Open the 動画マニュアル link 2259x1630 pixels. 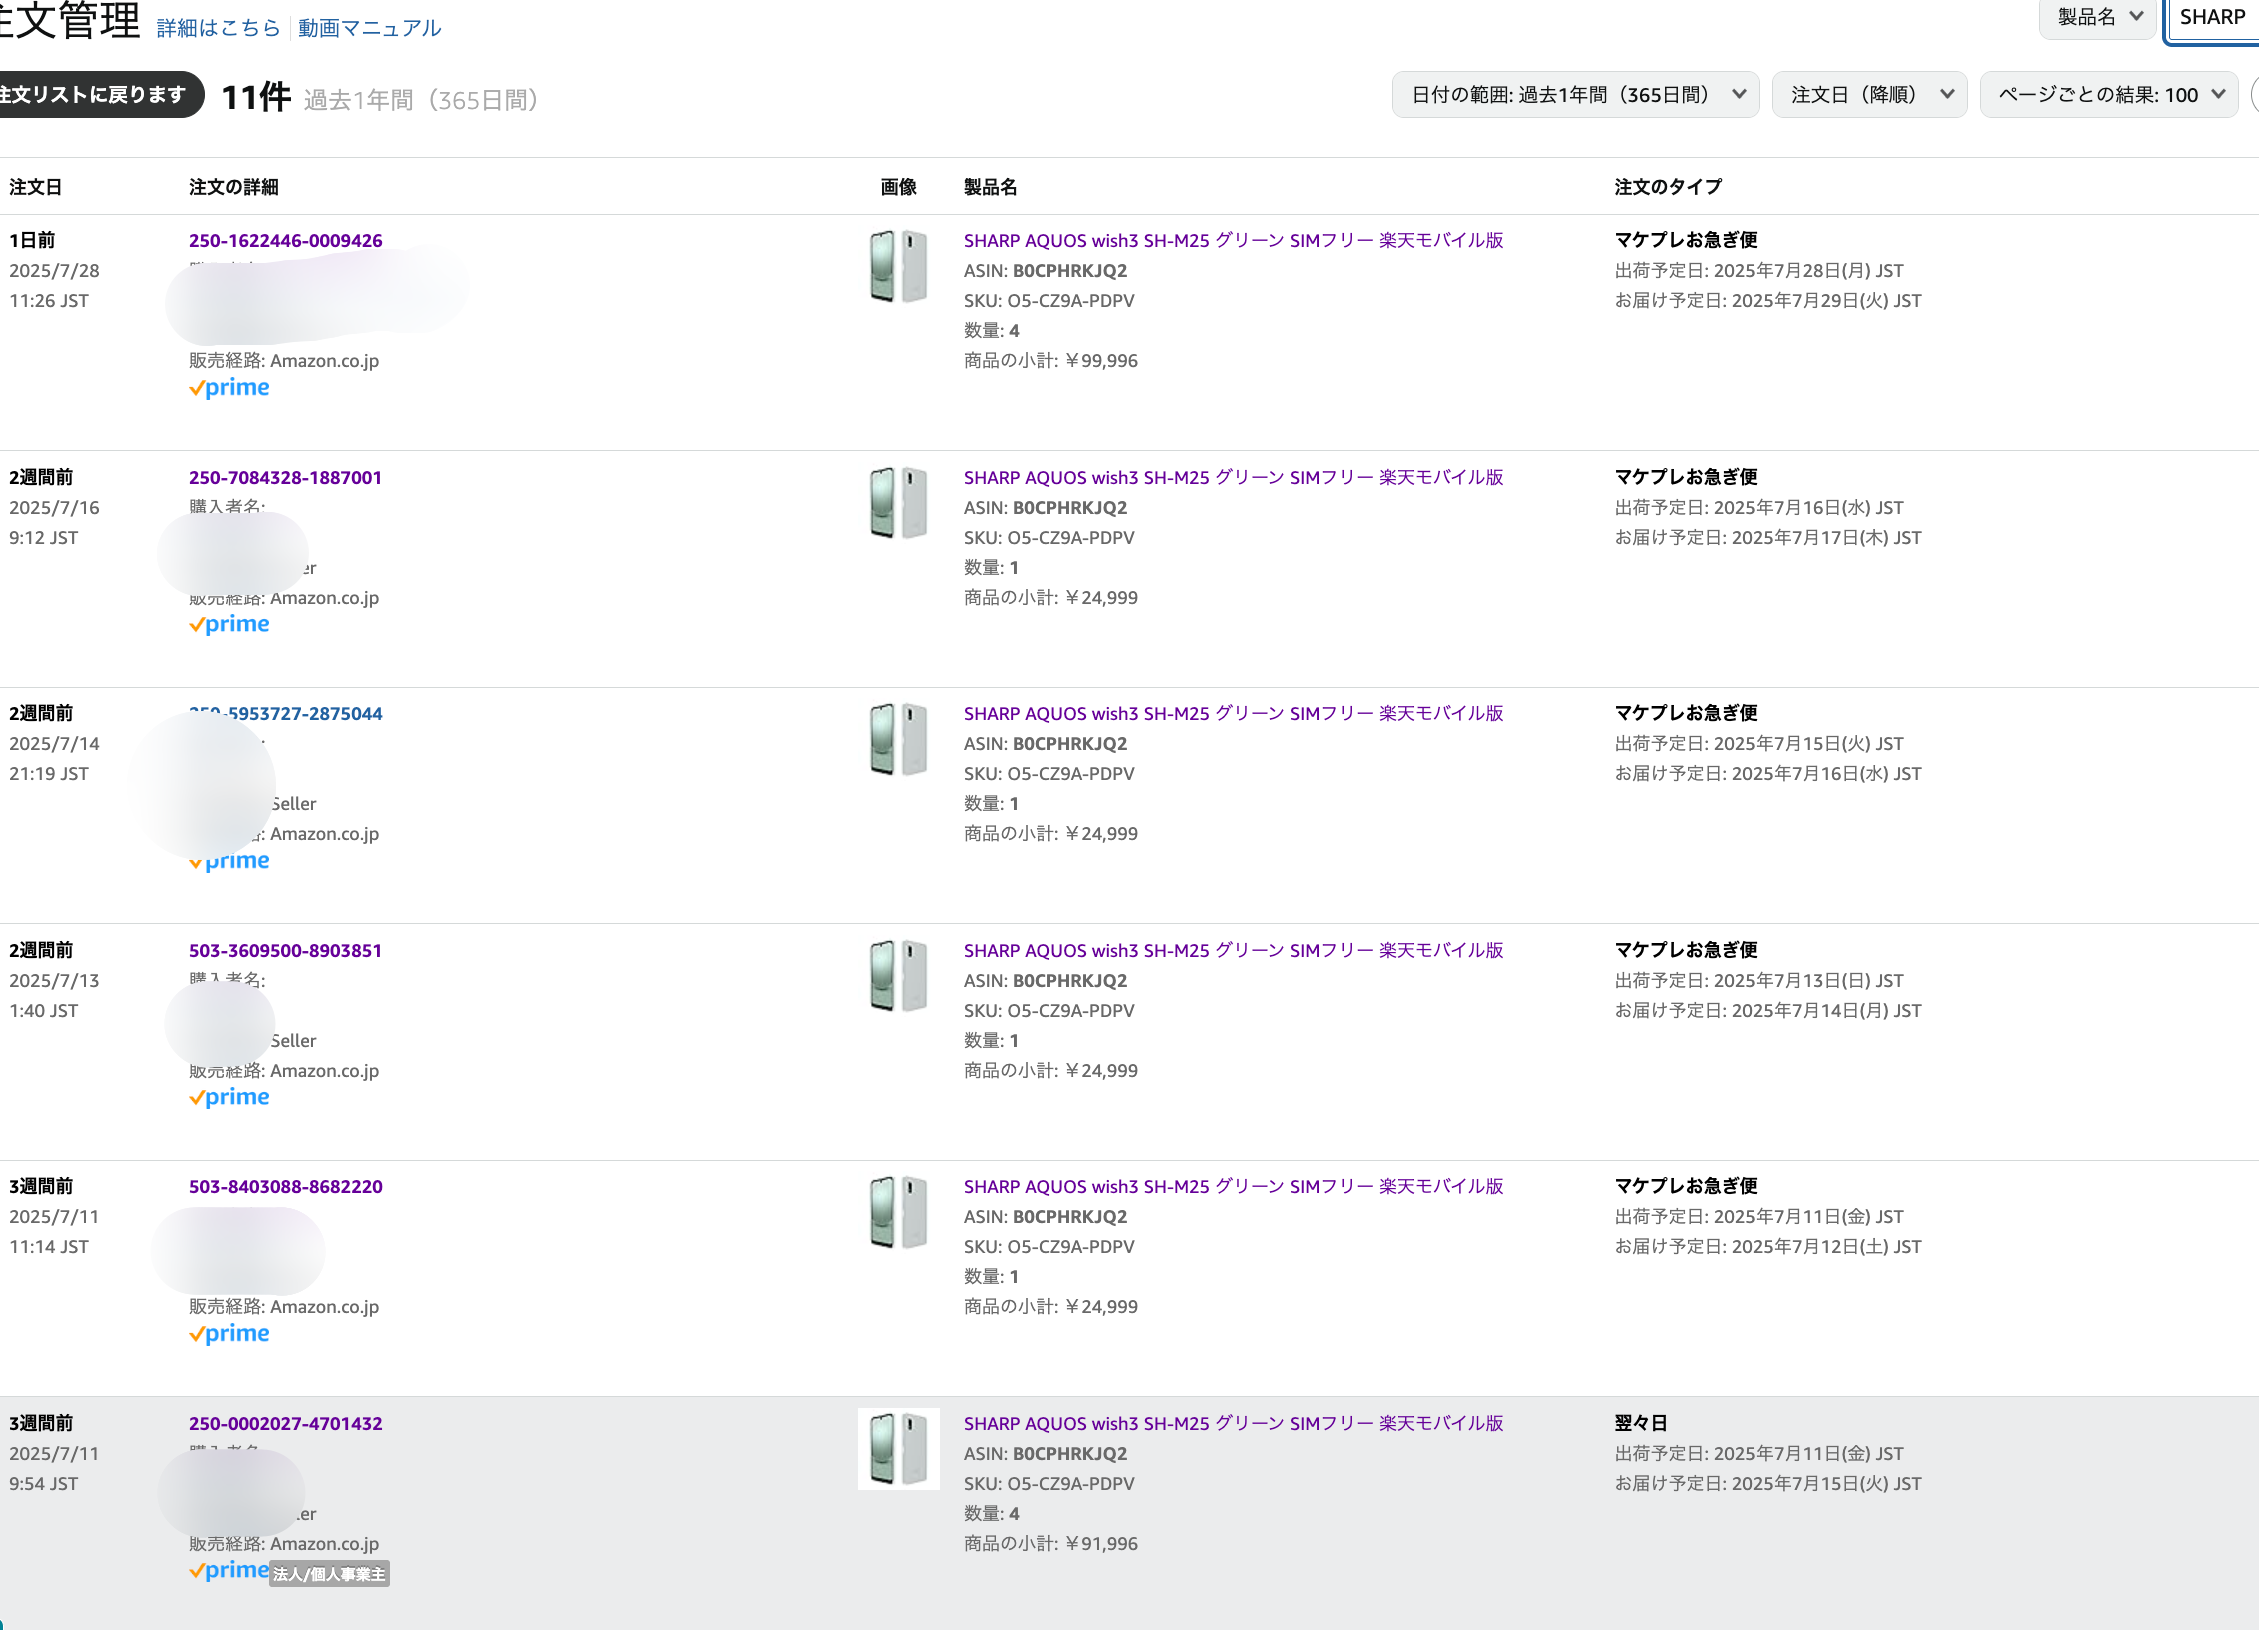(369, 28)
